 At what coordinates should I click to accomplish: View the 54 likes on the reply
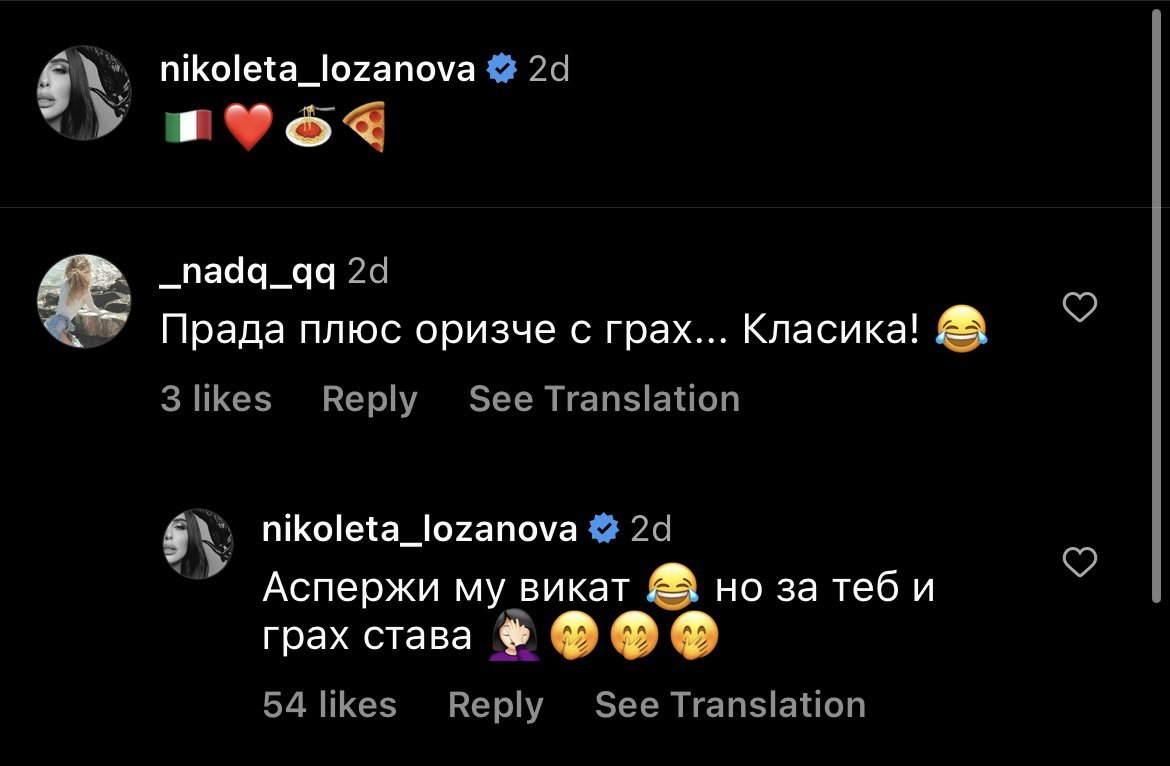coord(330,705)
